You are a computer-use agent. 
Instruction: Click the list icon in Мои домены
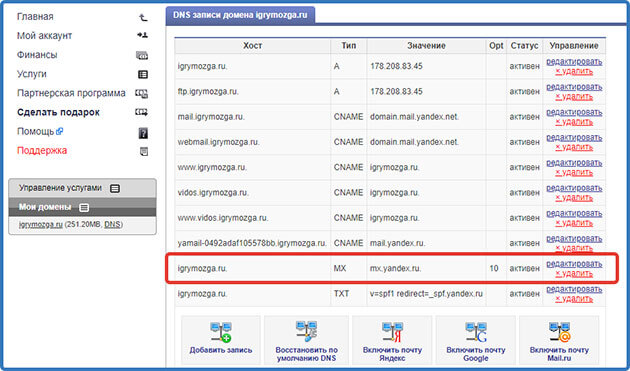tap(84, 207)
